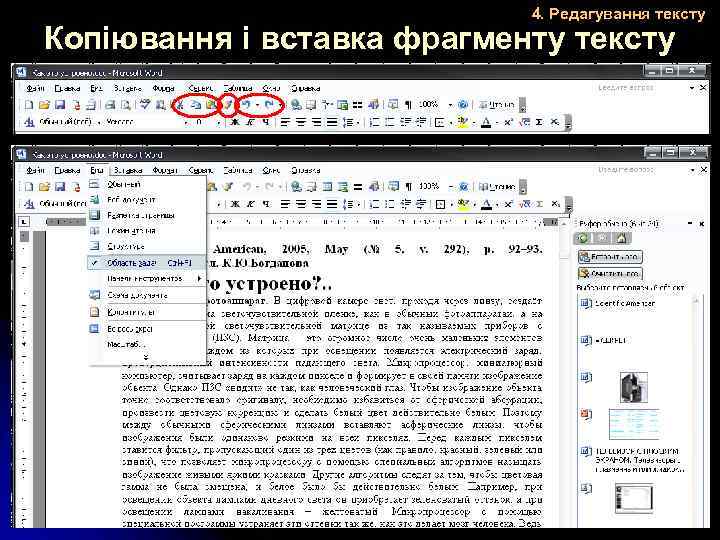Go back in clipboard task pane
The width and height of the screenshot is (720, 540).
click(583, 238)
